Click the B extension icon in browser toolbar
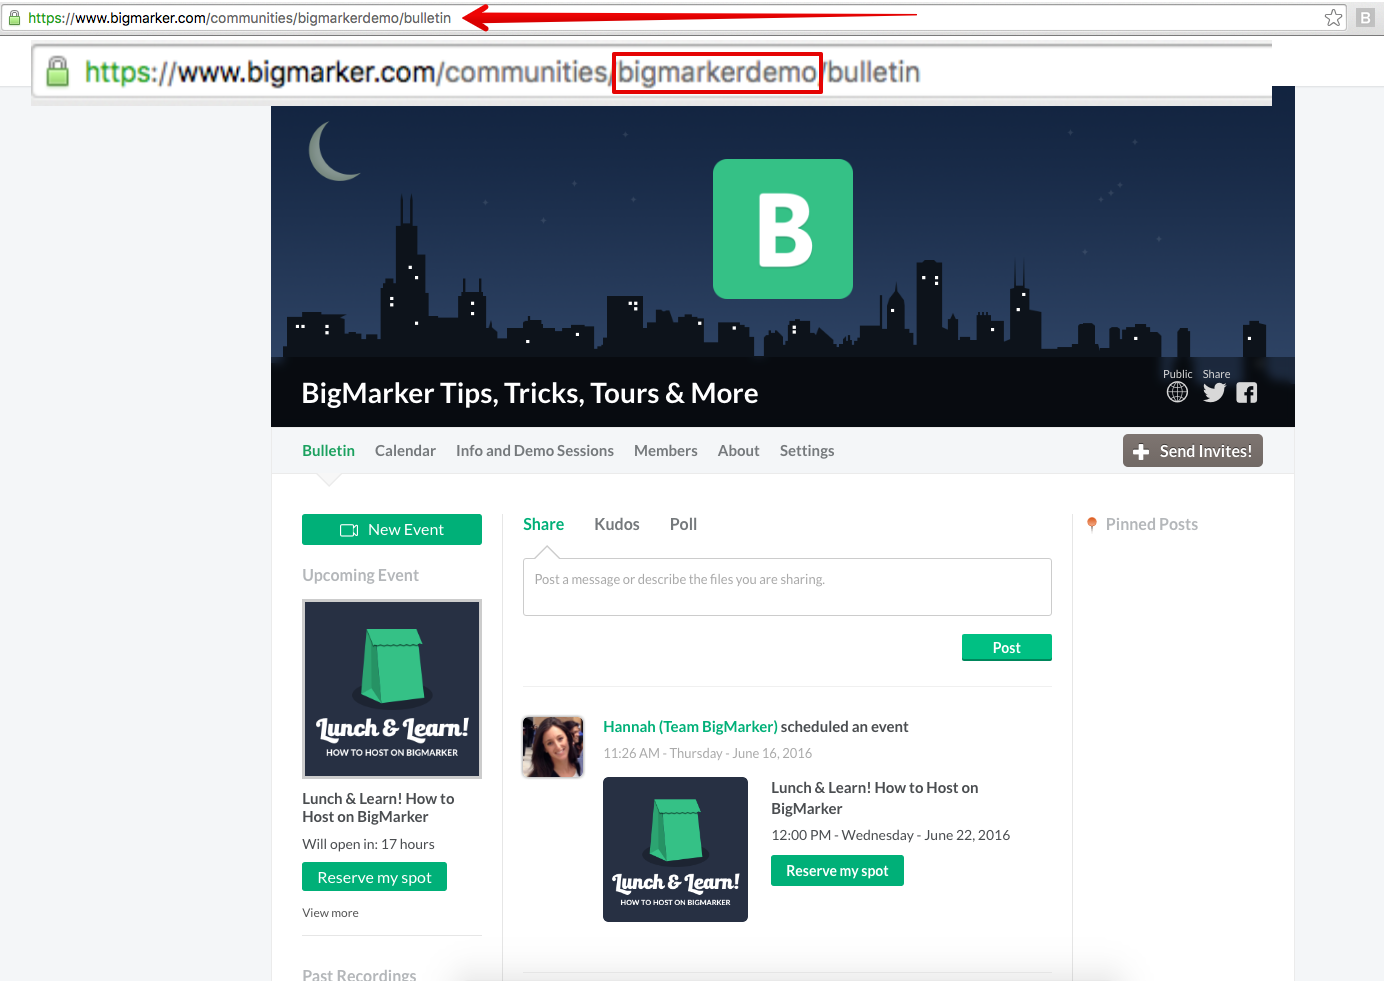This screenshot has height=981, width=1384. (x=1365, y=18)
